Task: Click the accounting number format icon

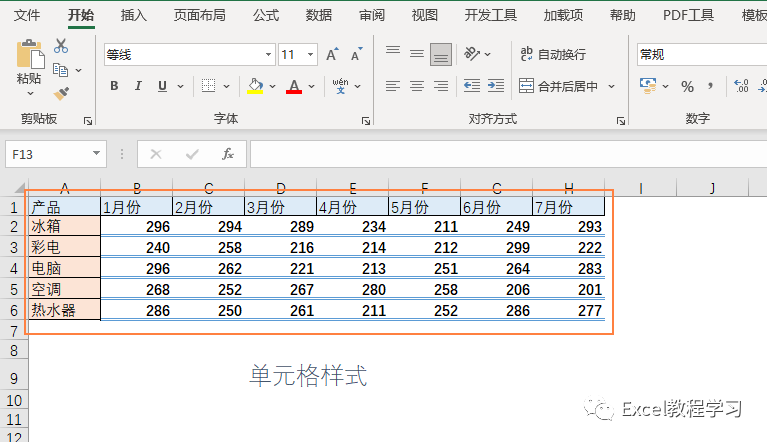Action: (648, 86)
